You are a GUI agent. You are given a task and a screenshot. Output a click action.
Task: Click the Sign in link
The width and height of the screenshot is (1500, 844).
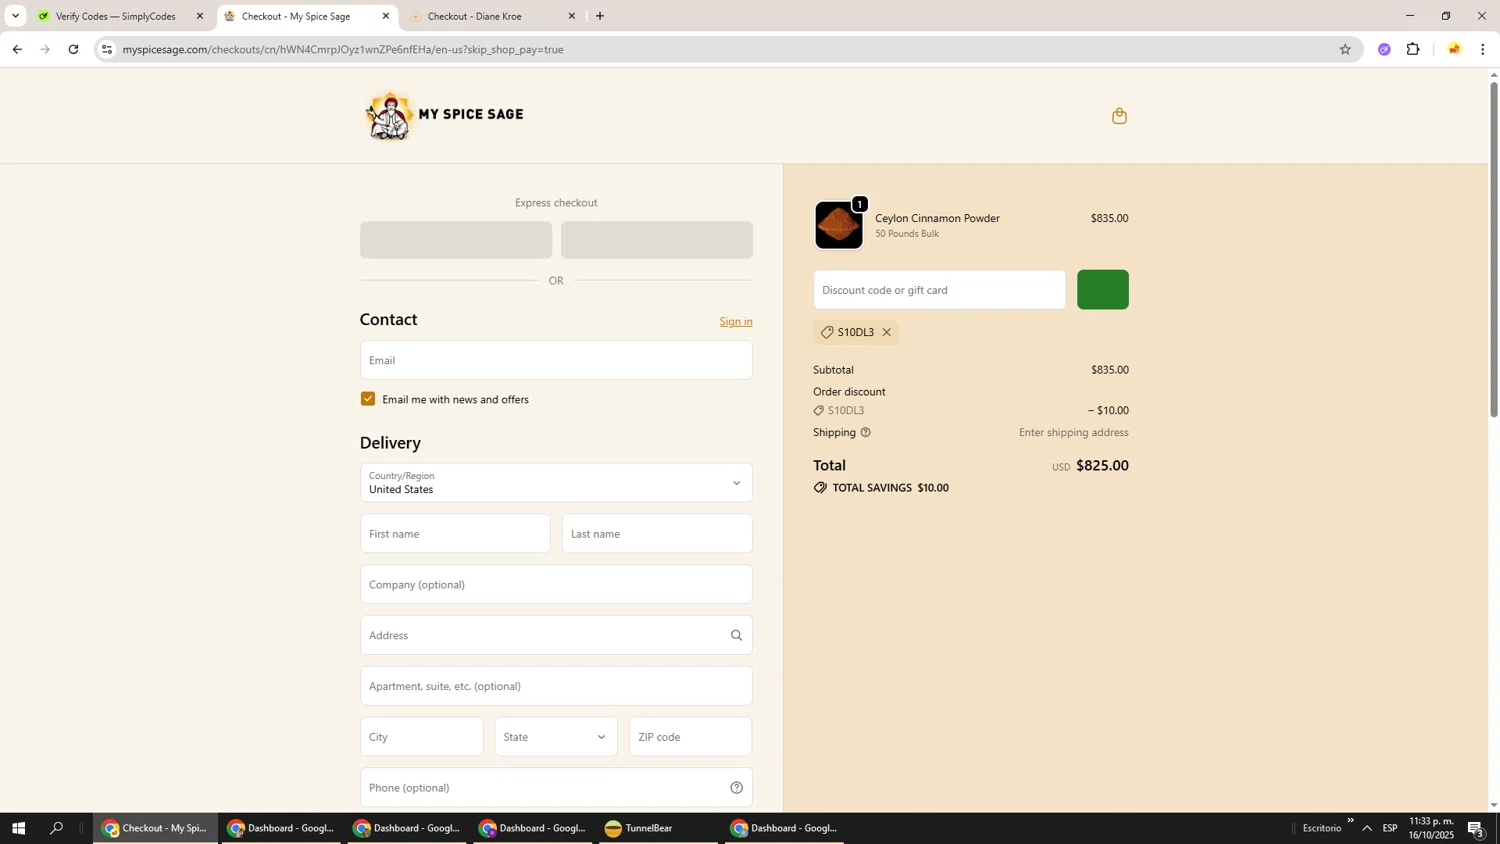tap(736, 322)
